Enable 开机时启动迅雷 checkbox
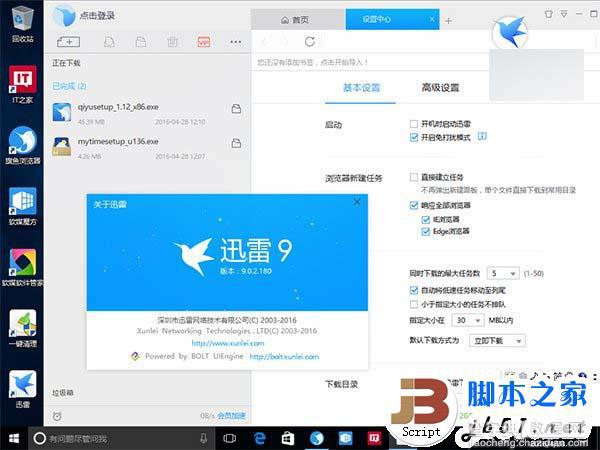The height and width of the screenshot is (450, 600). tap(414, 124)
